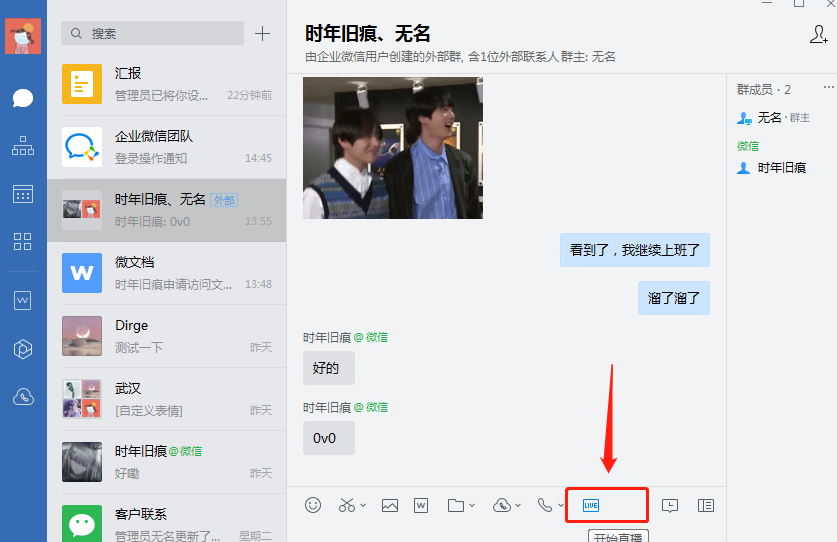Open the Dirge conversation
The height and width of the screenshot is (542, 837).
[x=167, y=336]
